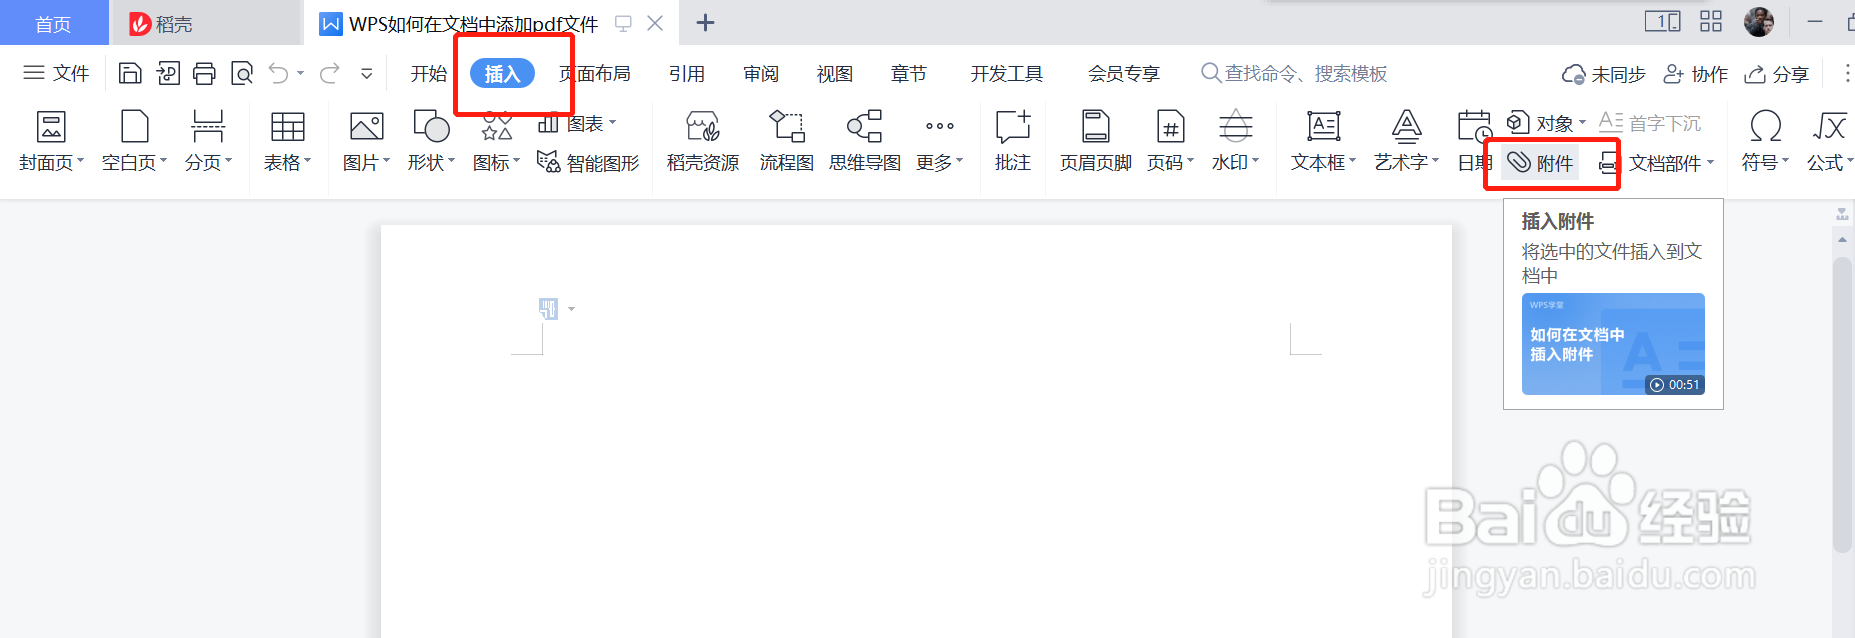Switch to the 审阅 tab
This screenshot has width=1855, height=638.
coord(761,73)
